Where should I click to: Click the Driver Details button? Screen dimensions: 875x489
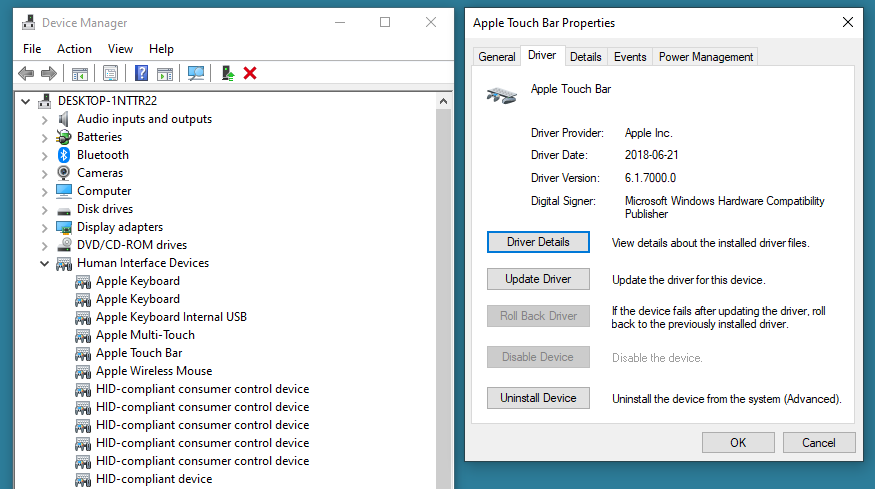click(538, 242)
